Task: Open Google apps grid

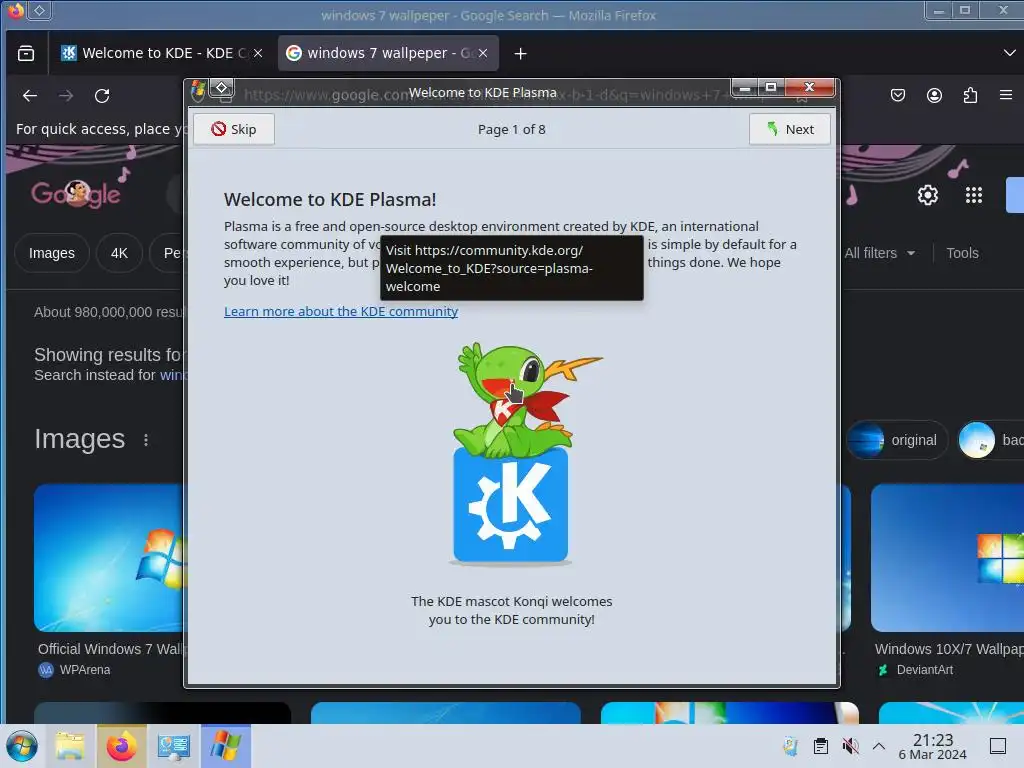Action: (974, 195)
